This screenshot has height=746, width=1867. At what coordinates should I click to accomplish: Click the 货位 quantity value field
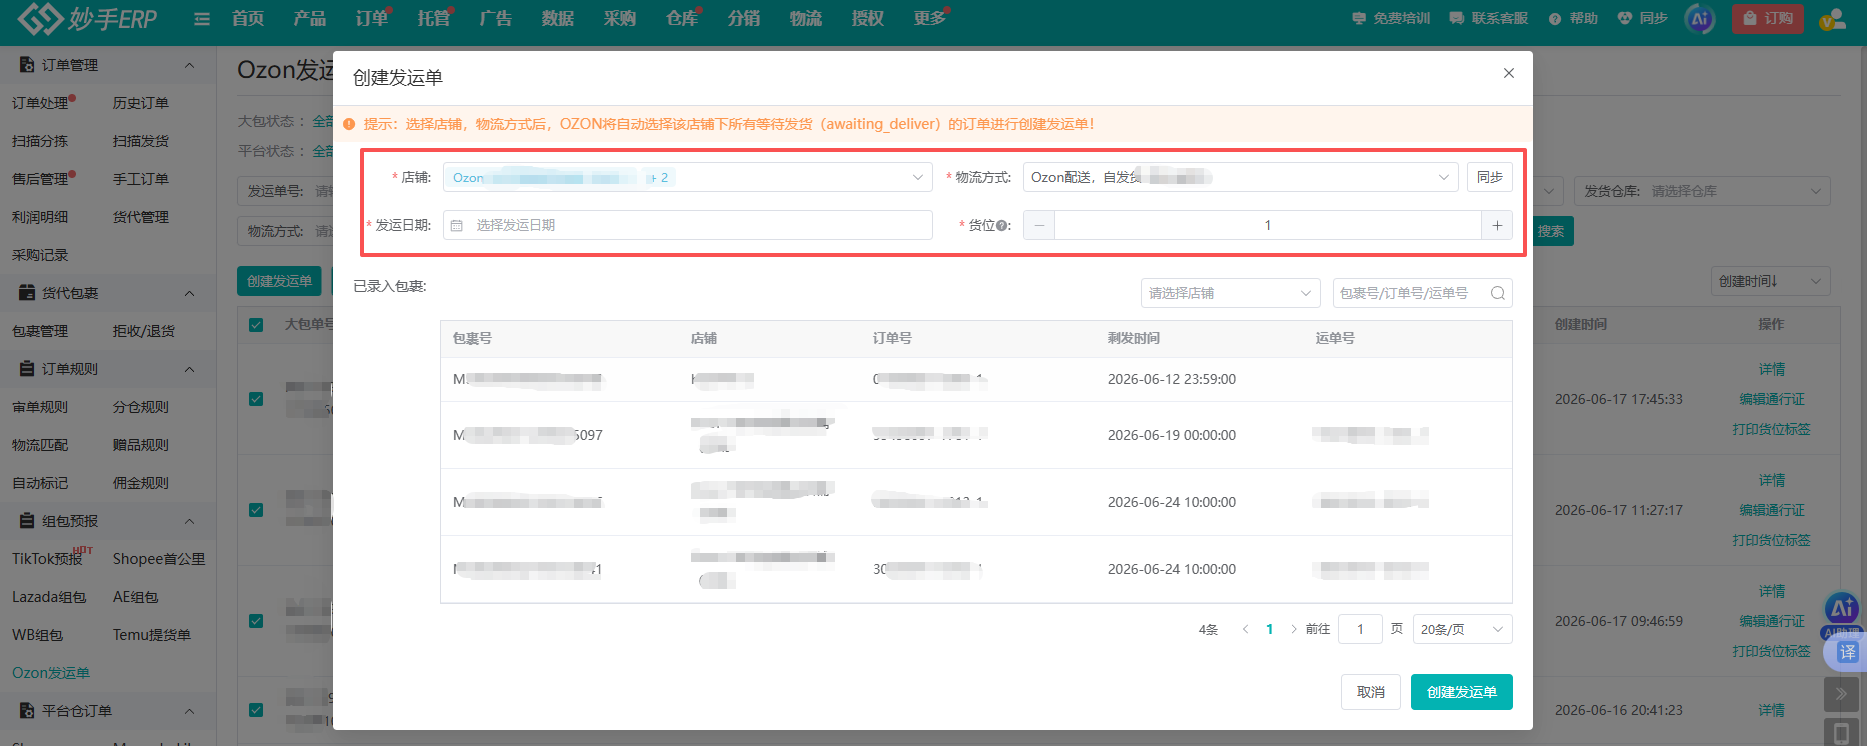pyautogui.click(x=1268, y=225)
